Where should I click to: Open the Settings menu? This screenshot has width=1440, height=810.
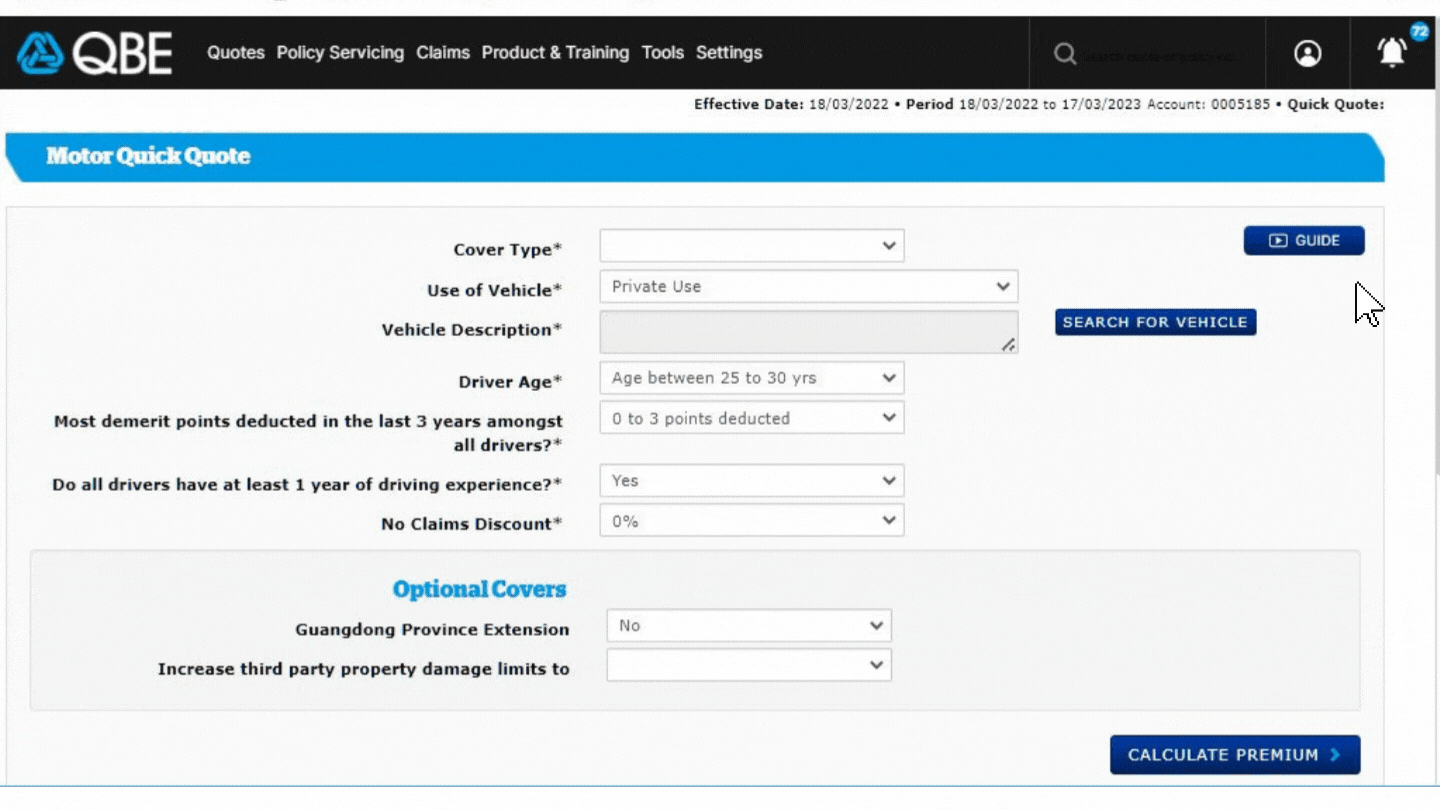(729, 53)
